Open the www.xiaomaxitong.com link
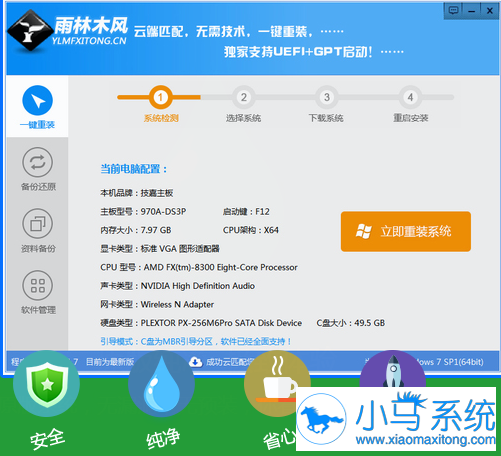This screenshot has height=456, width=501. tap(425, 440)
